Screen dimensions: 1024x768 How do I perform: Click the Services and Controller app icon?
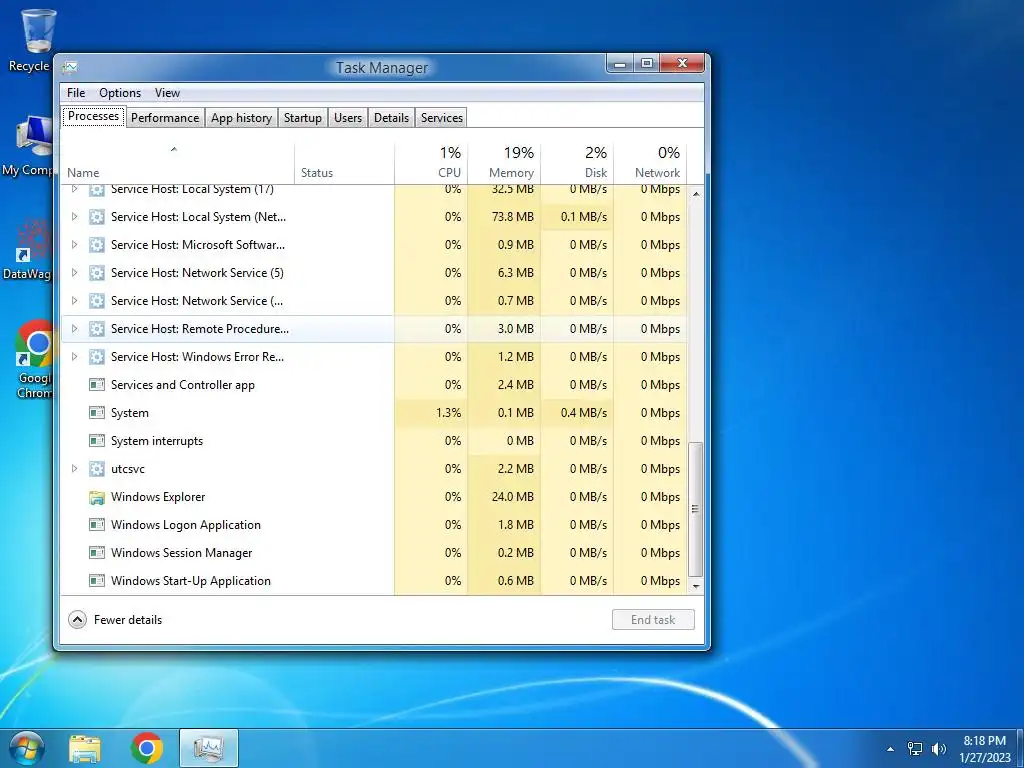[x=97, y=385]
